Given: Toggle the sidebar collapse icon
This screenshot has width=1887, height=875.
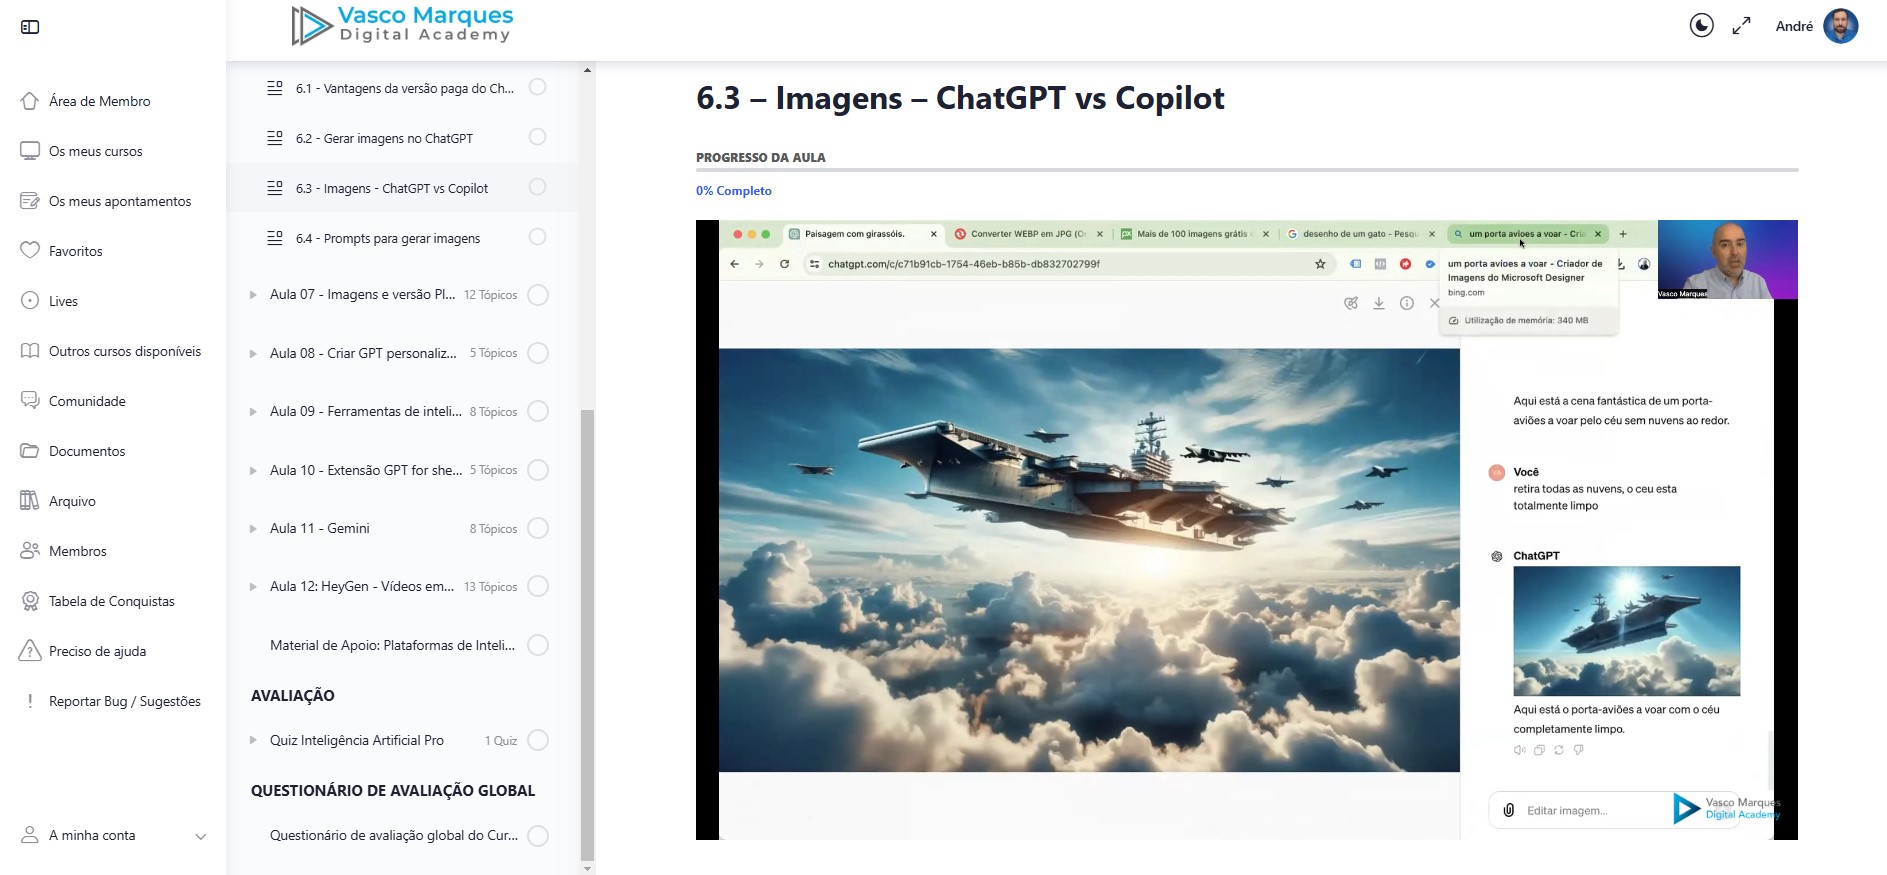Looking at the screenshot, I should [30, 27].
